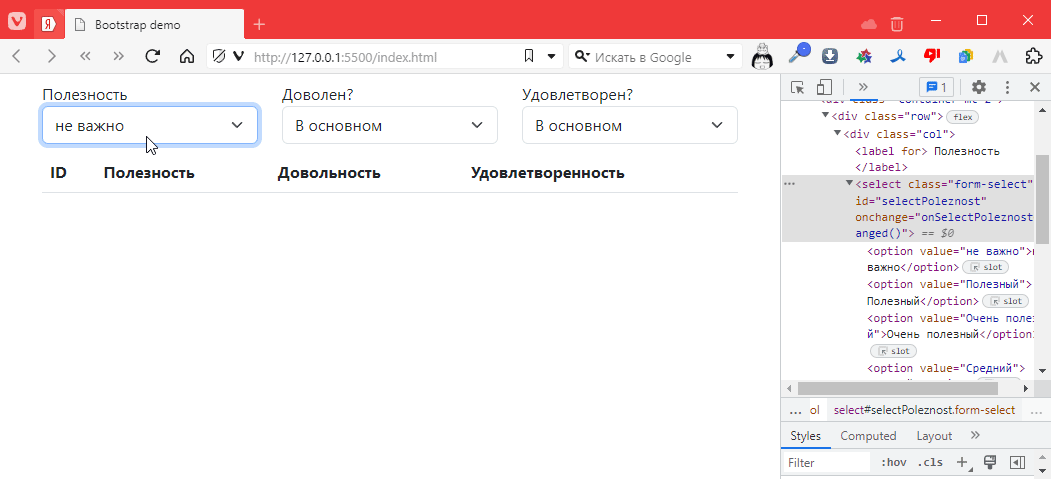Toggle the device toolbar in DevTools
The image size is (1051, 479).
coord(824,88)
